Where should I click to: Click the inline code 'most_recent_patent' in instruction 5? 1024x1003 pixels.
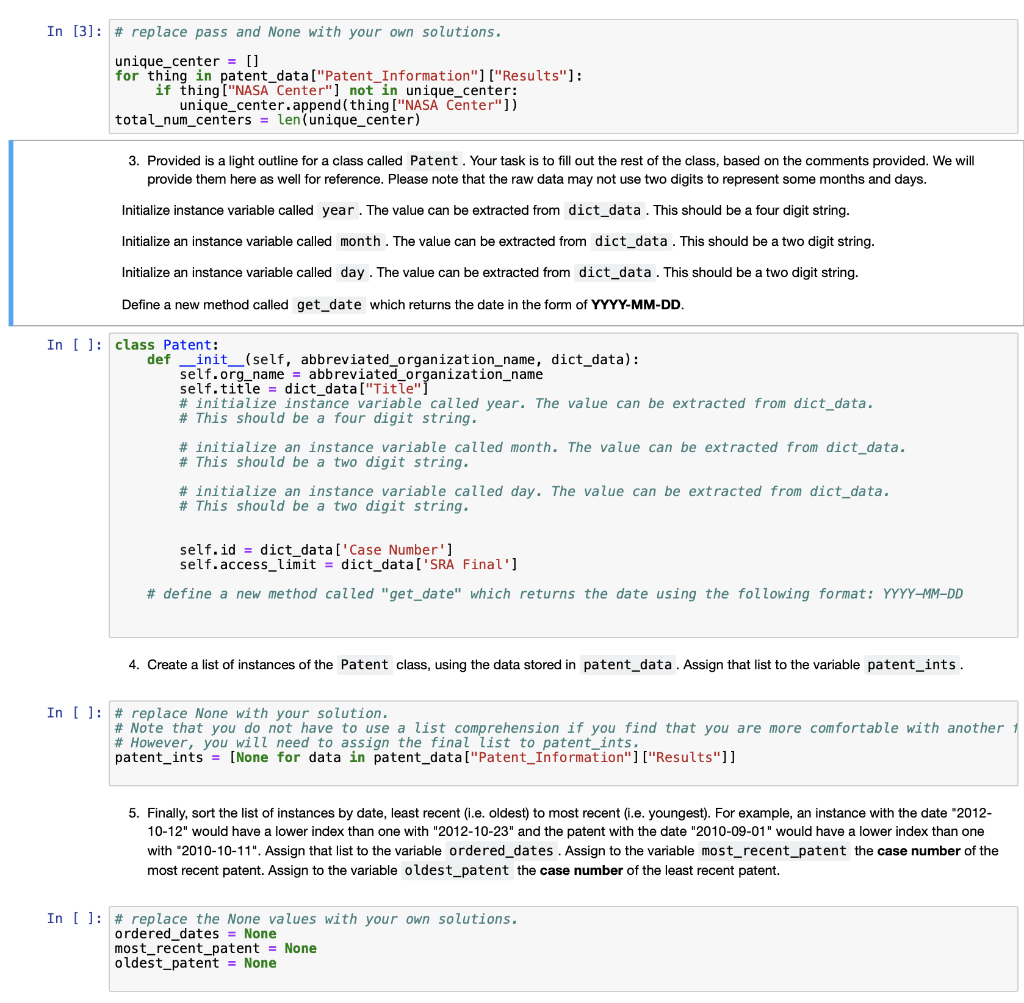pos(774,851)
